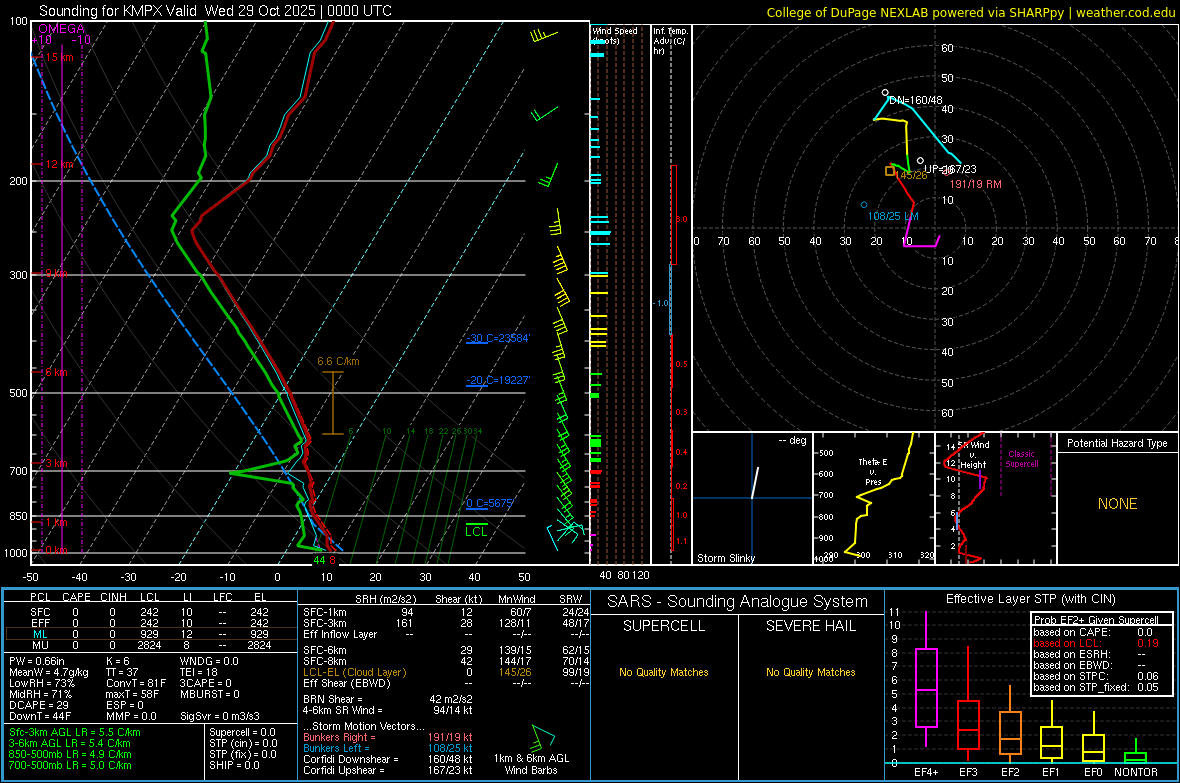Click the 108/25 LM hodograph label
The width and height of the screenshot is (1180, 783).
(x=893, y=216)
